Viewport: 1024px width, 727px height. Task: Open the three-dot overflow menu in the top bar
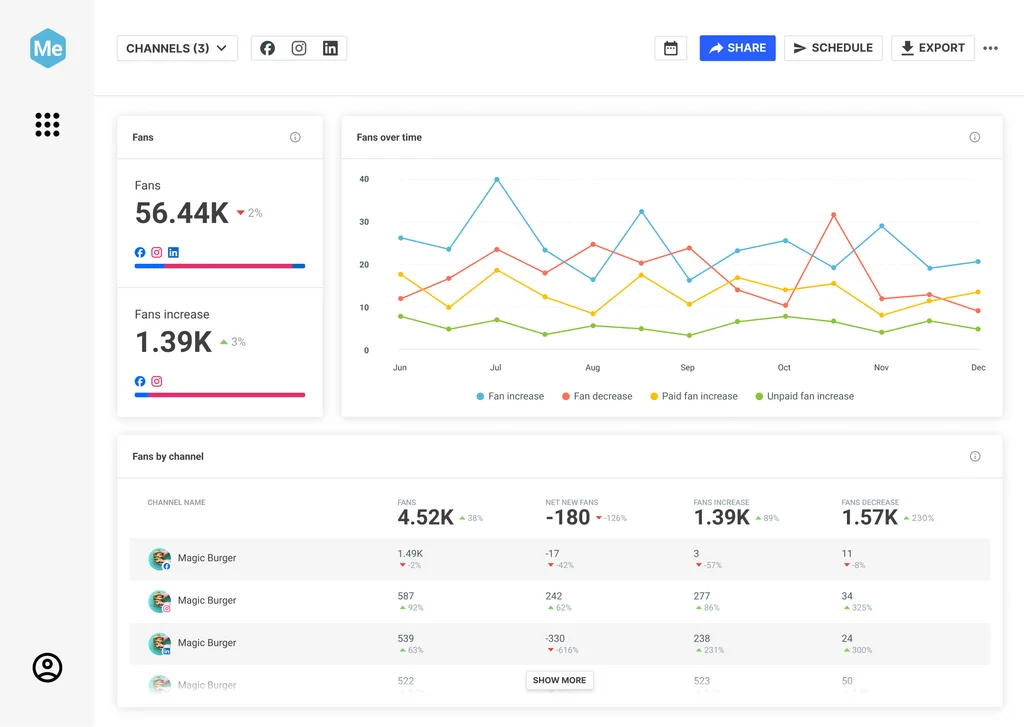pyautogui.click(x=990, y=47)
